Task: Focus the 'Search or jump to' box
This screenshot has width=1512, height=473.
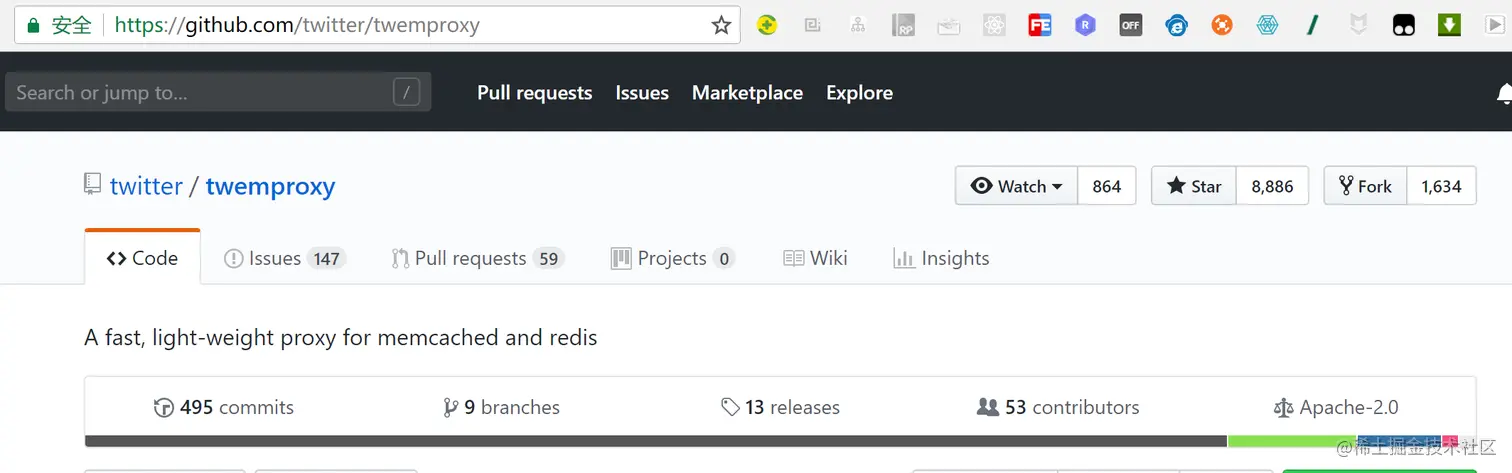Action: tap(218, 92)
